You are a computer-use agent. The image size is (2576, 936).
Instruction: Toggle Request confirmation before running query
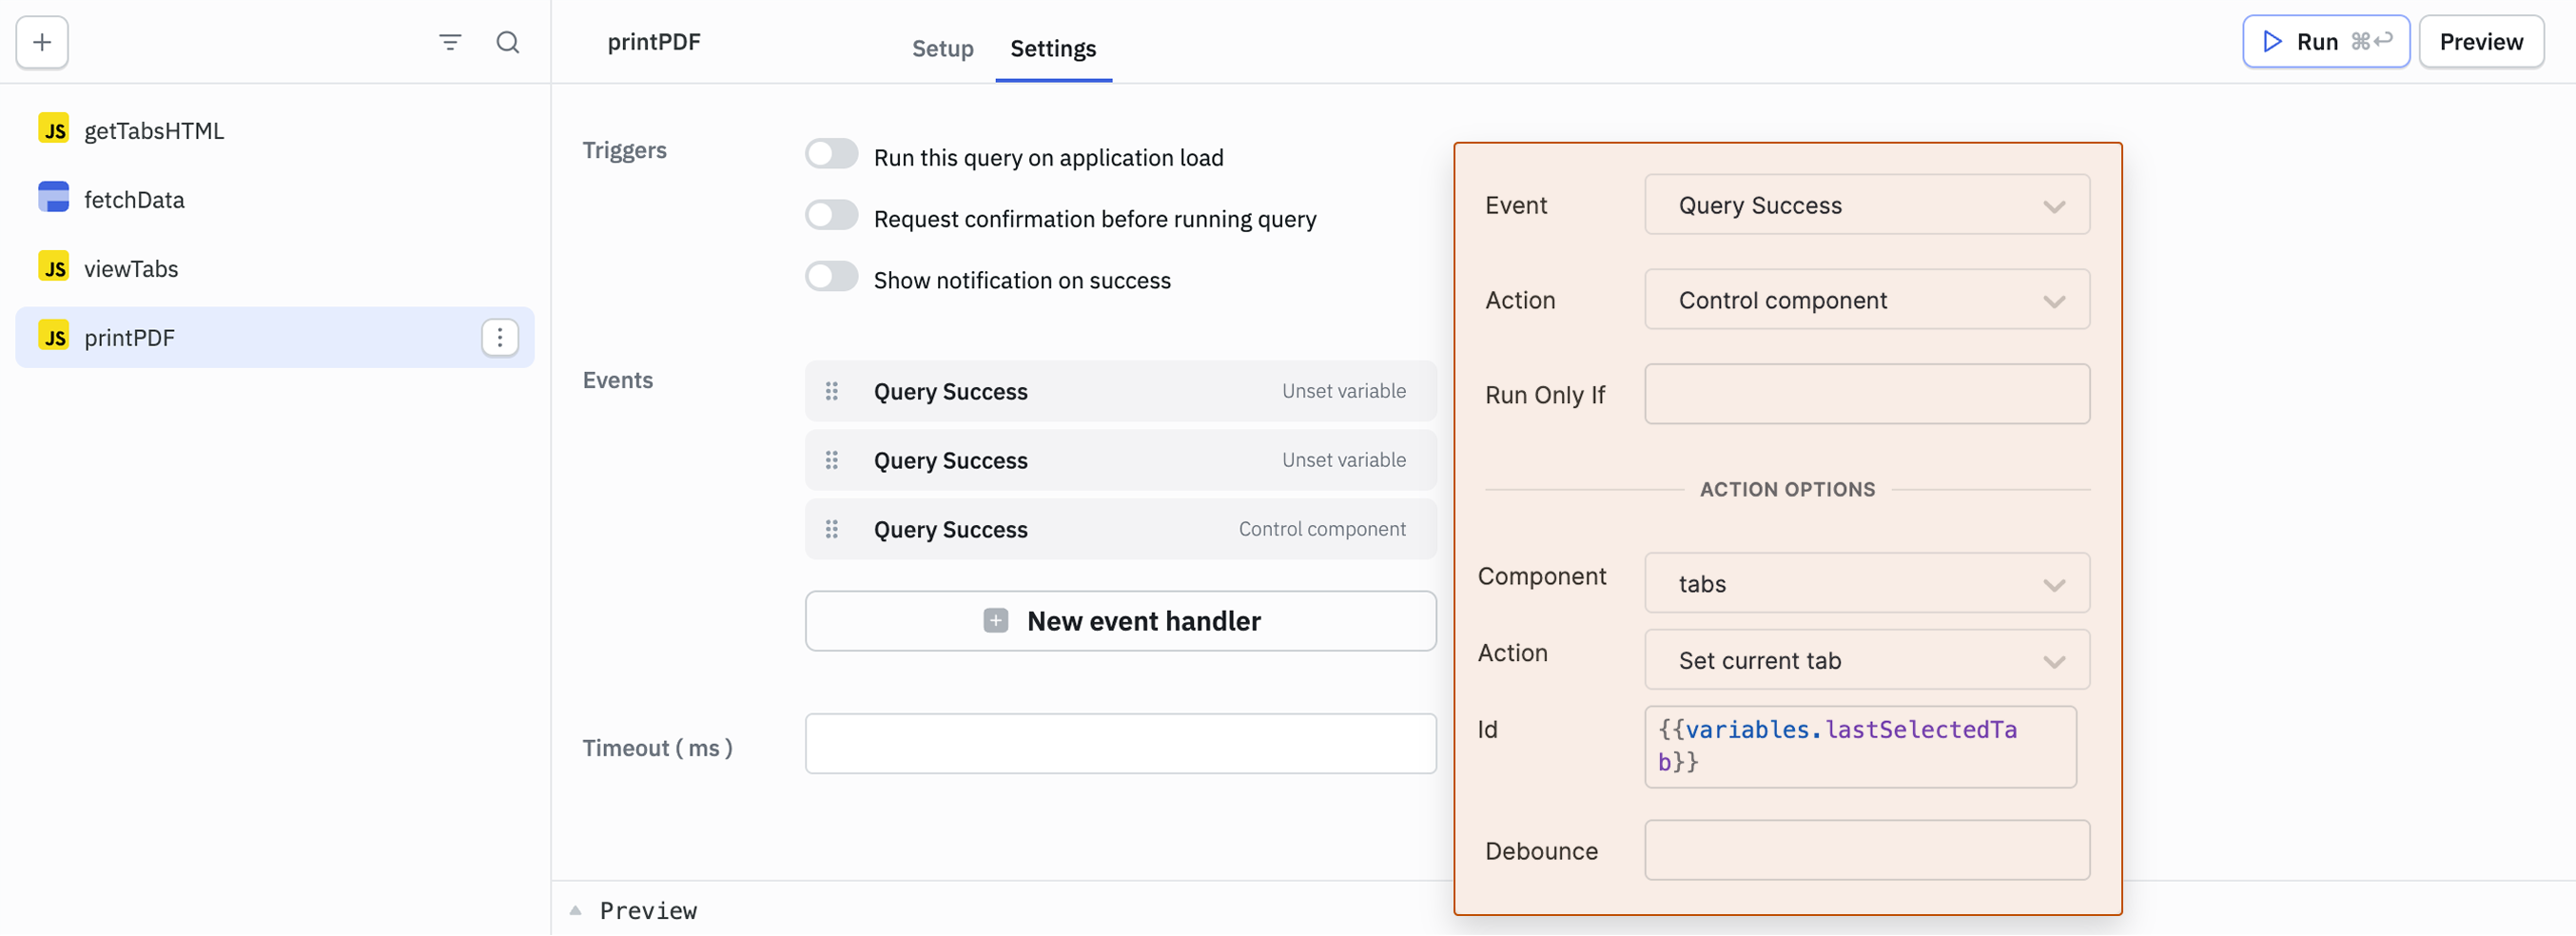831,214
